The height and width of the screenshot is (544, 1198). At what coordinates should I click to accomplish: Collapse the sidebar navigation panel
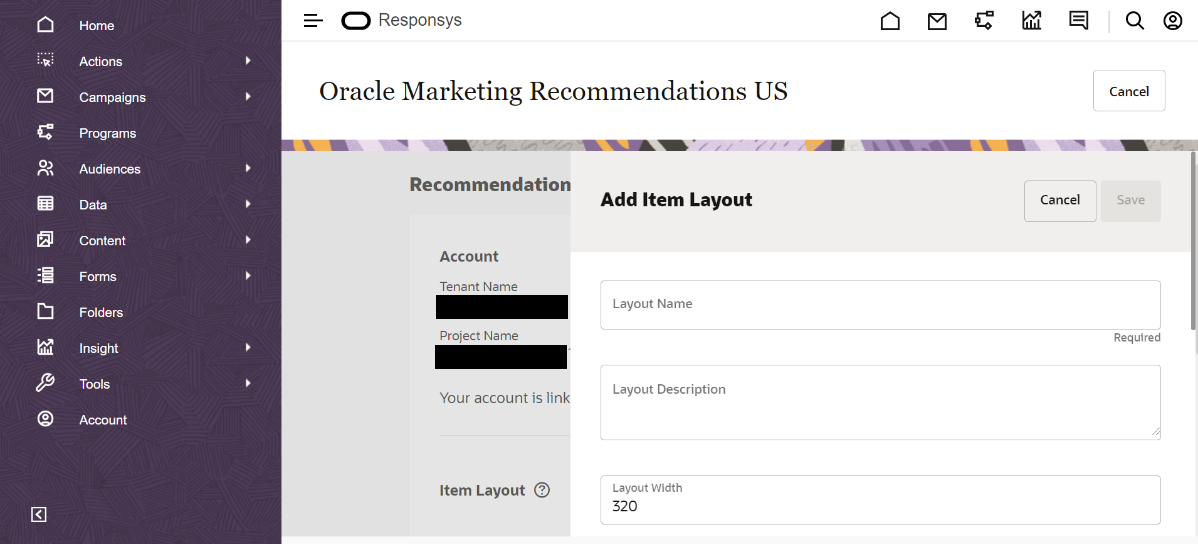39,514
